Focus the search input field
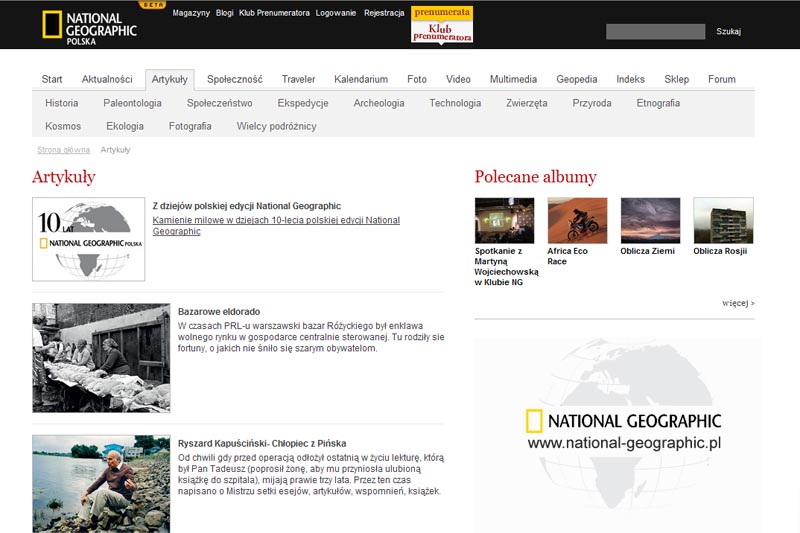 (656, 32)
